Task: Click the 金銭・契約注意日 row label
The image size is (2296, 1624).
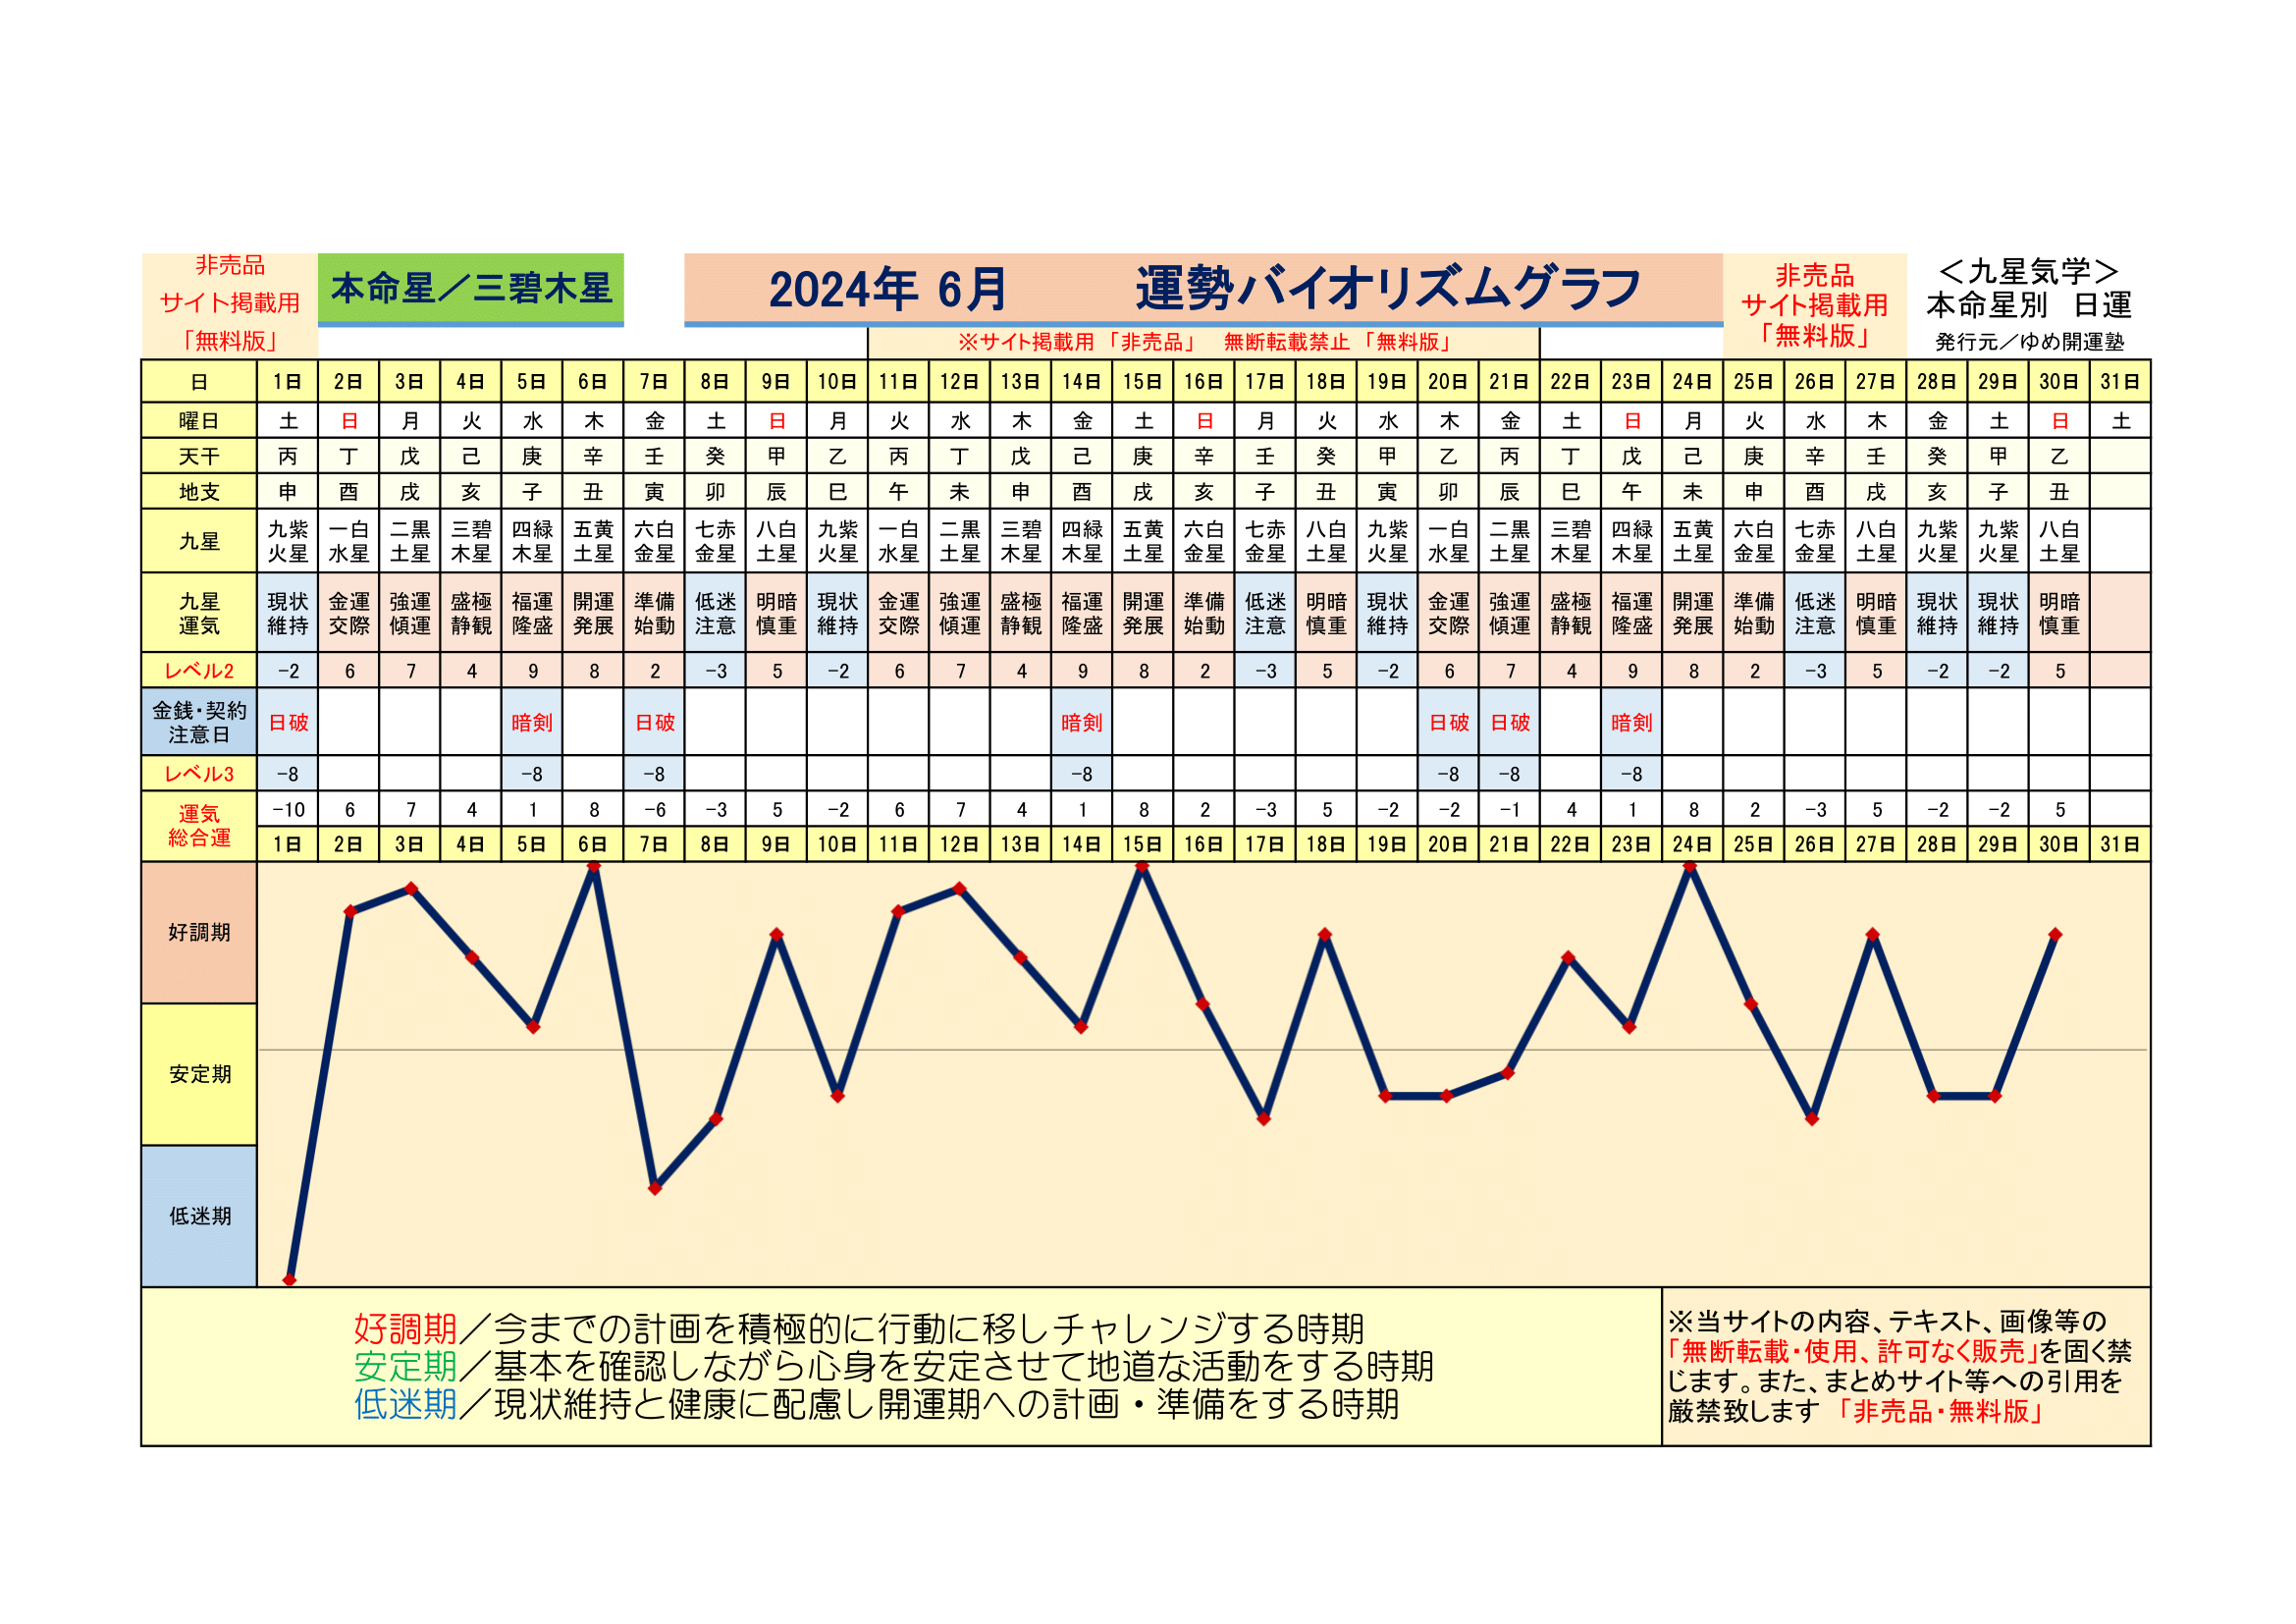Action: click(x=199, y=722)
